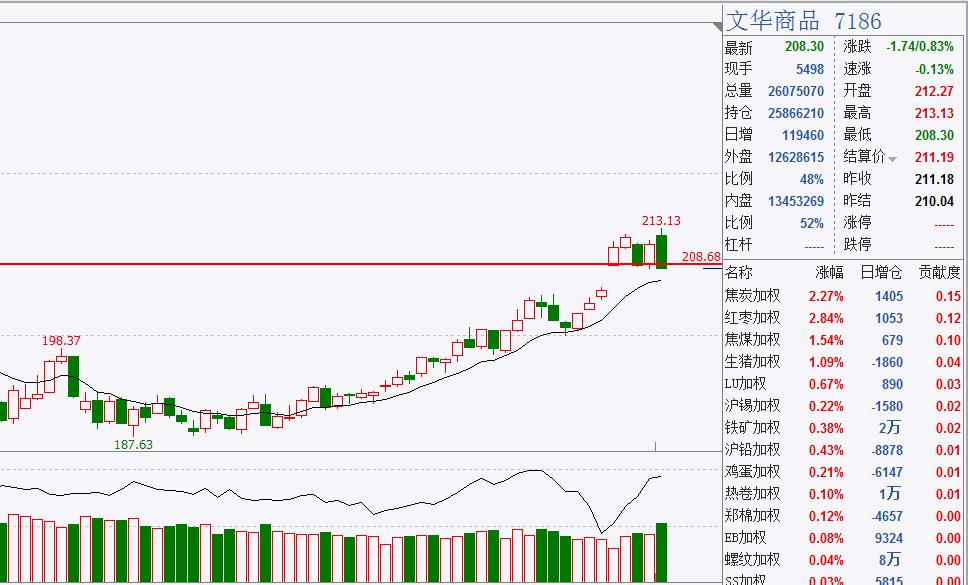
Task: Select the 沪锡加权 row
Action: pos(843,406)
